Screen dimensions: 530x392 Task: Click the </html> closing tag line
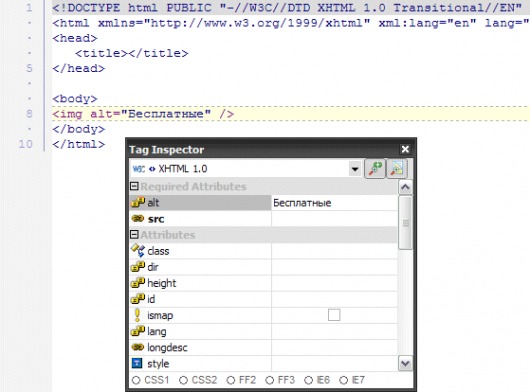[x=78, y=144]
